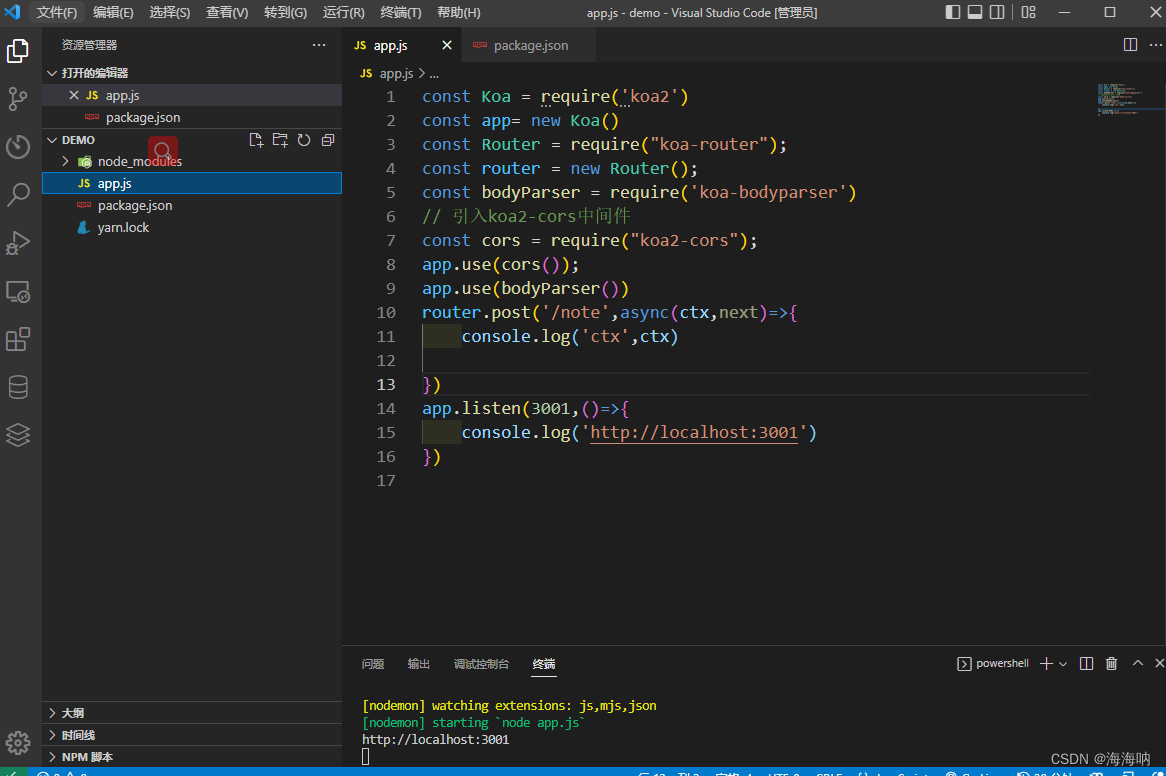Select the Terminal panel tab
The height and width of the screenshot is (776, 1166).
pos(544,664)
